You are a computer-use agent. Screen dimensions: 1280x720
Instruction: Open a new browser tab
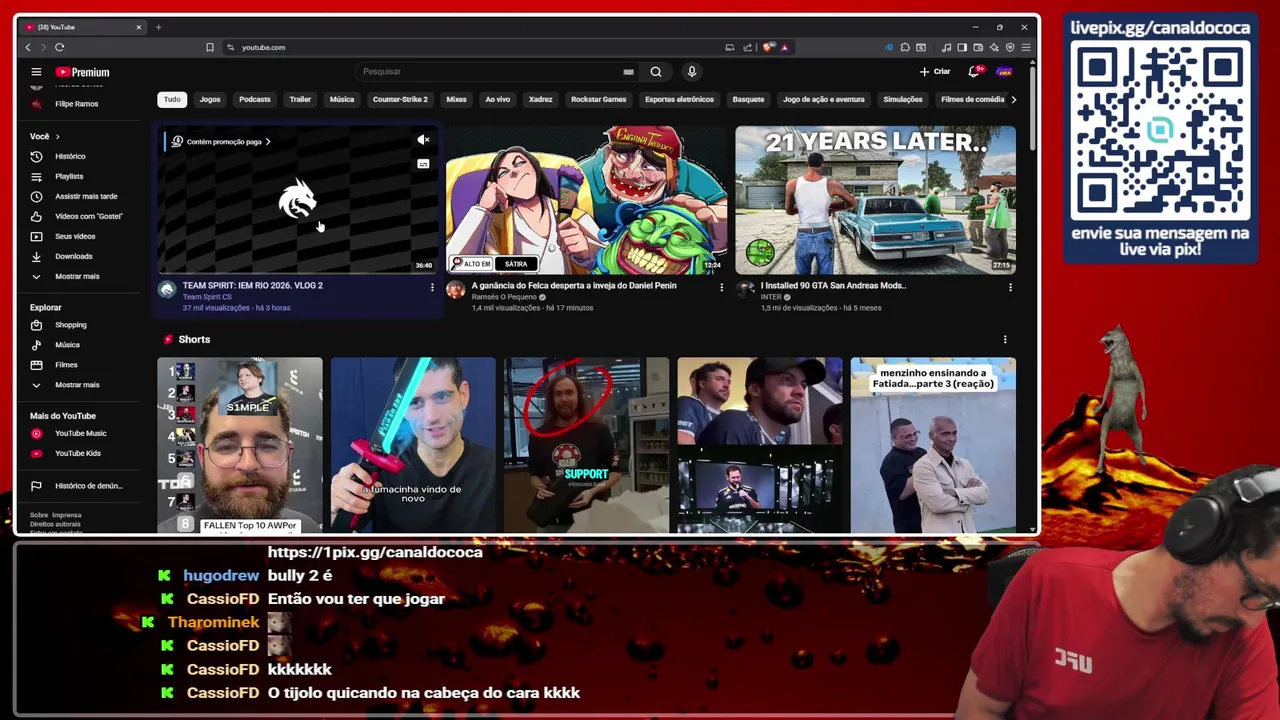point(158,27)
